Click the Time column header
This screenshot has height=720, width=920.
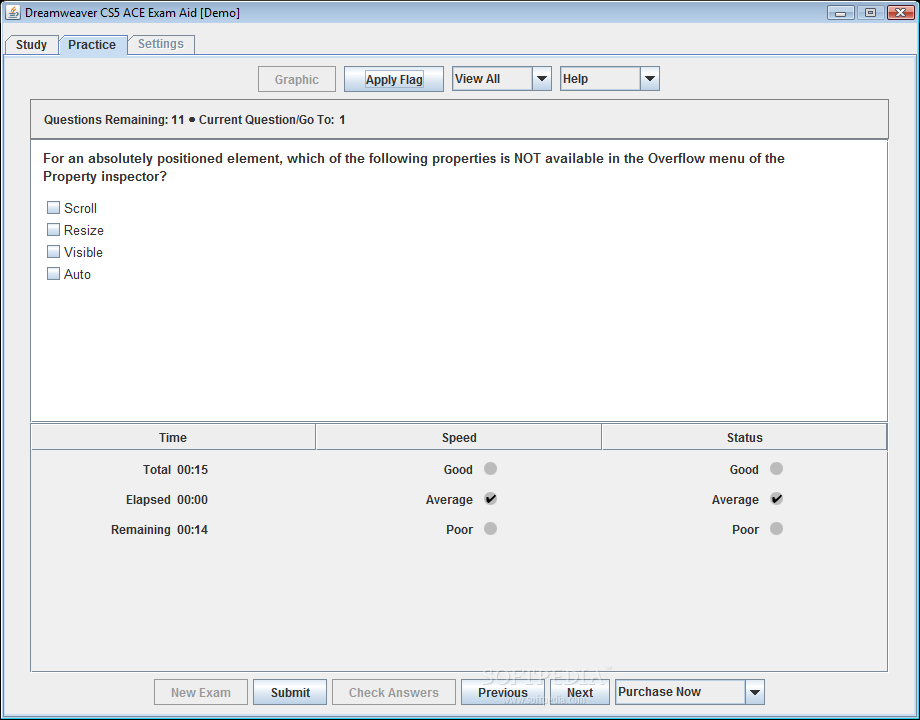pos(173,437)
